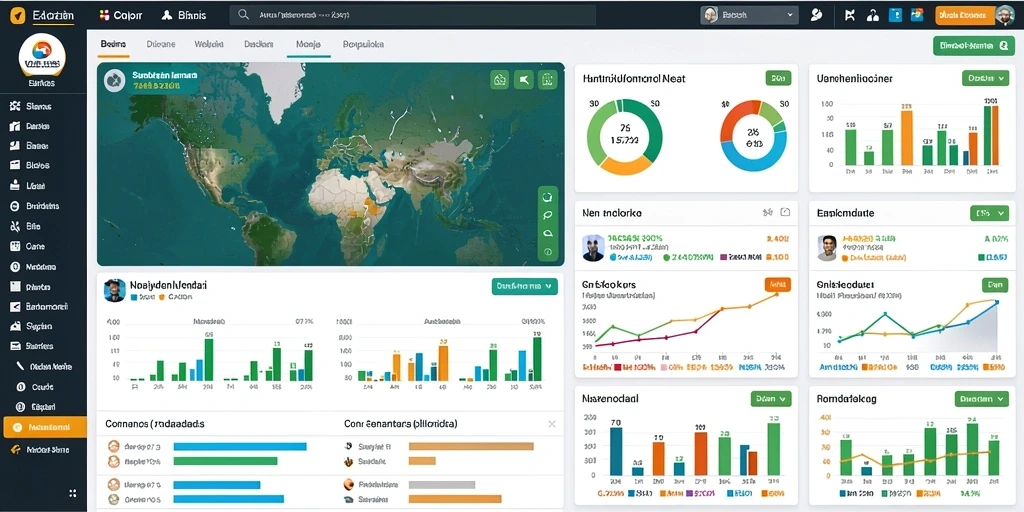Open the user profile dropdown in top bar
This screenshot has height=512, width=1024.
click(749, 14)
